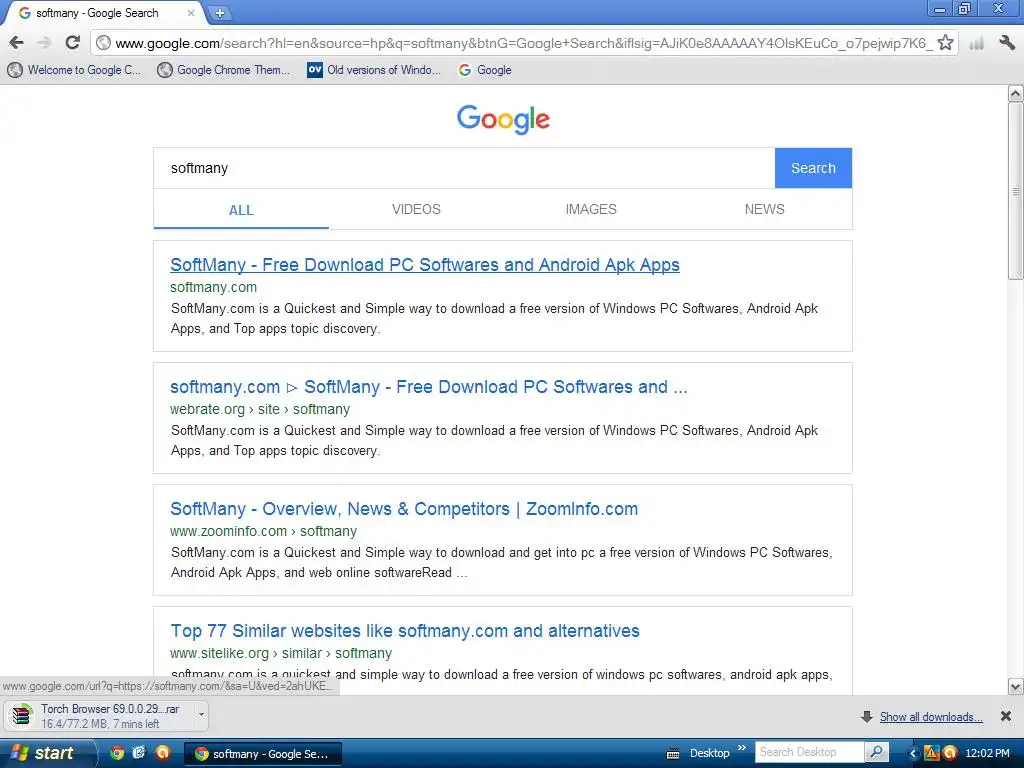Switch to the ALL results tab
The height and width of the screenshot is (768, 1024).
241,210
